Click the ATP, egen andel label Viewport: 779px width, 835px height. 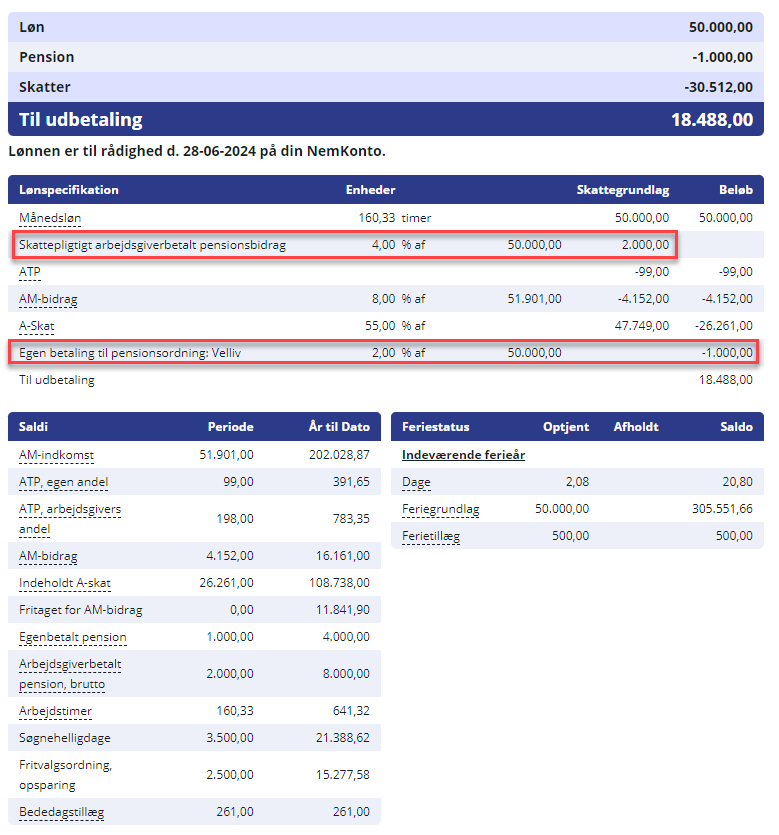point(63,482)
